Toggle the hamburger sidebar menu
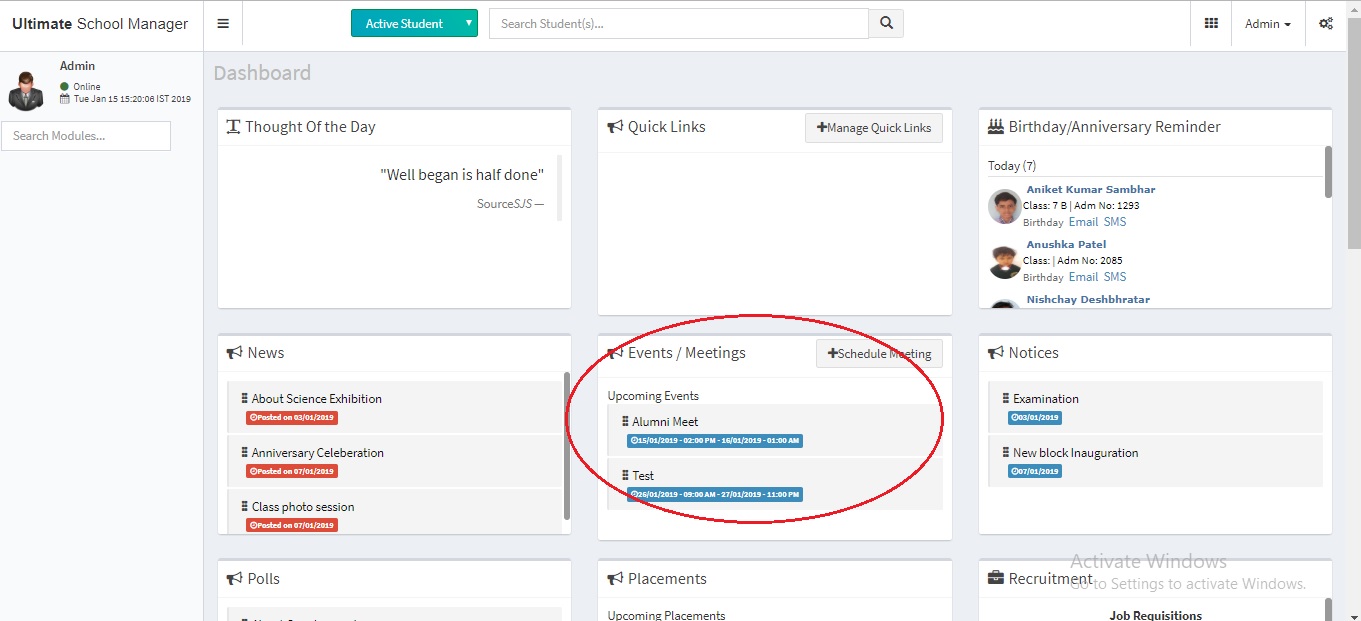The image size is (1361, 621). [223, 24]
